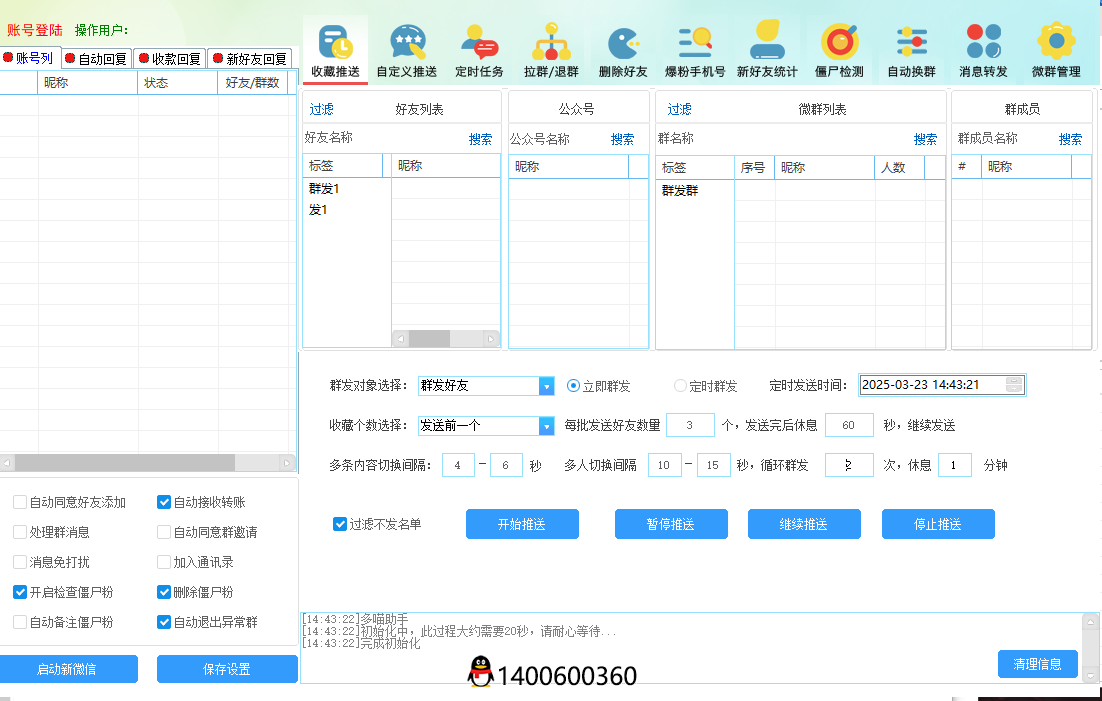Enable 消息免打扰 checkbox
1102x701 pixels.
click(20, 562)
